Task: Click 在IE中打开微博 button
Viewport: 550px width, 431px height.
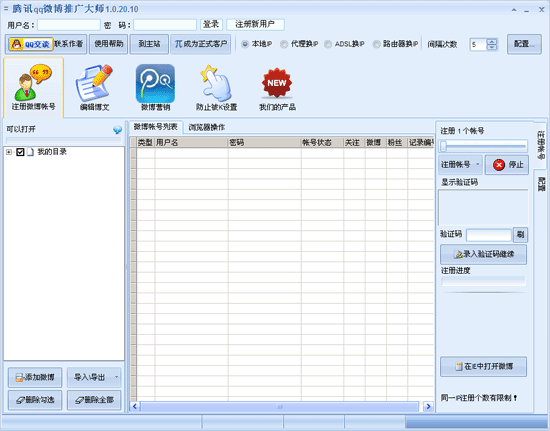Action: 483,366
